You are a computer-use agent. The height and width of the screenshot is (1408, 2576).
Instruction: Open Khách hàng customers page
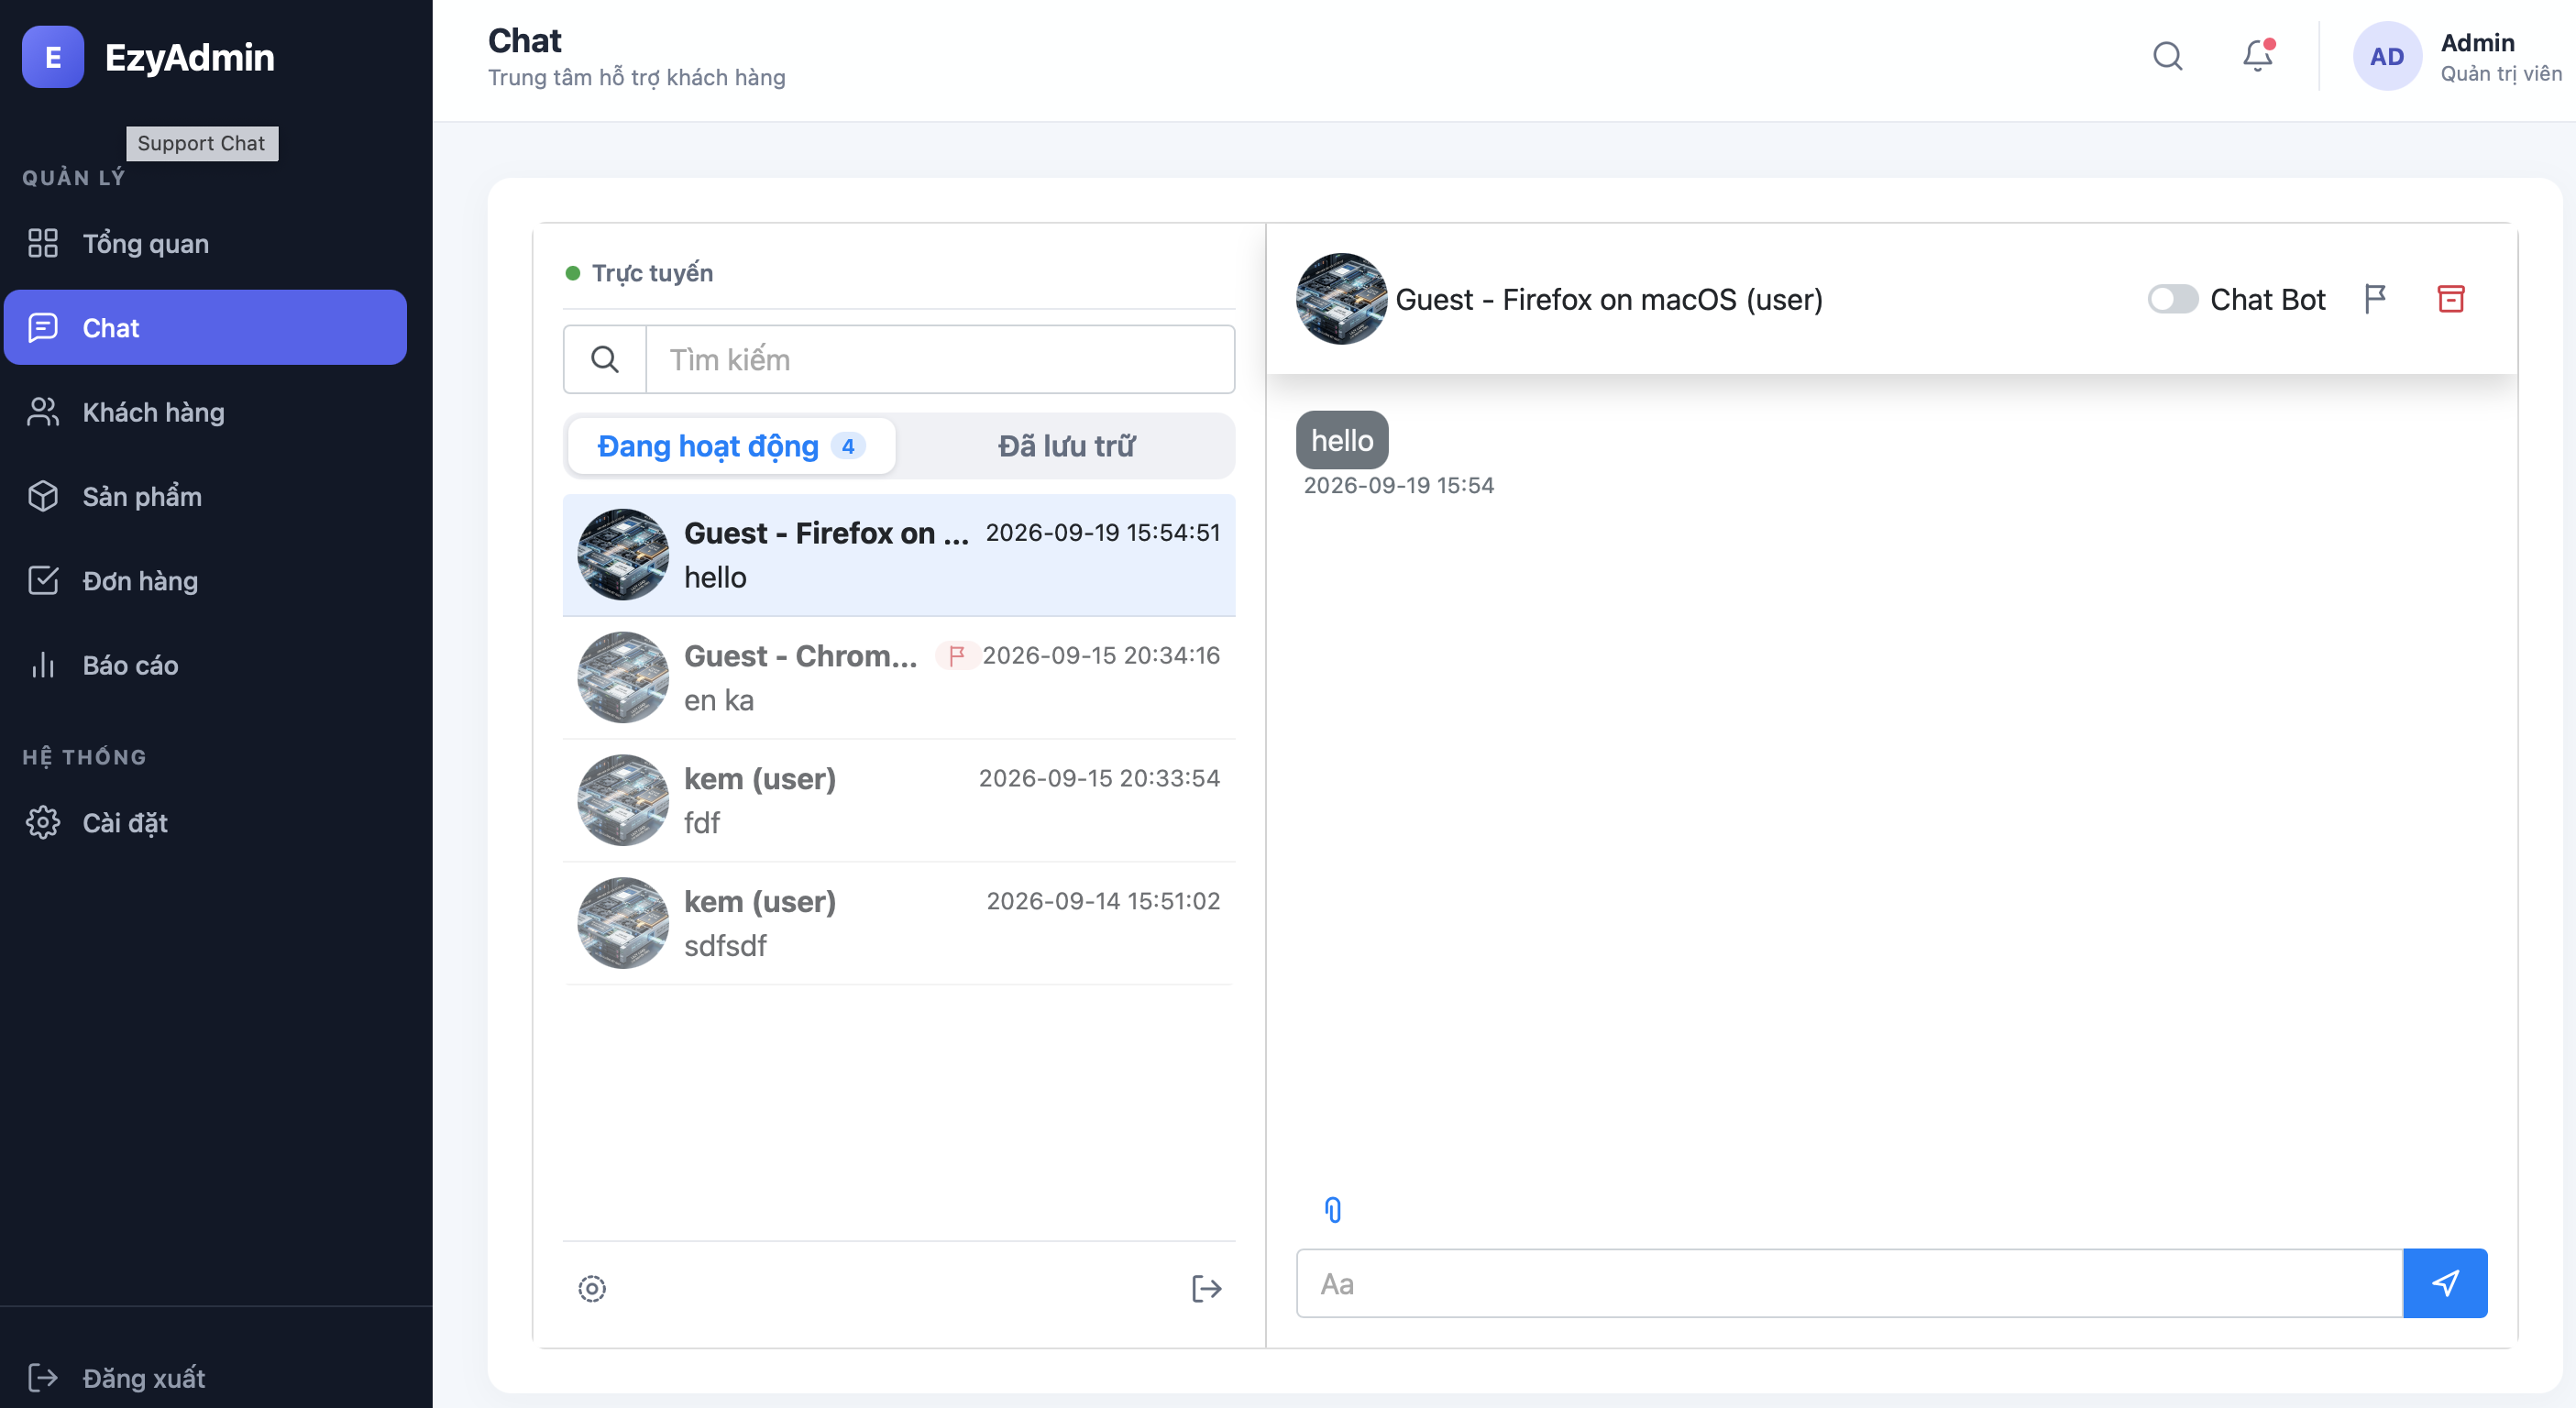click(x=206, y=412)
